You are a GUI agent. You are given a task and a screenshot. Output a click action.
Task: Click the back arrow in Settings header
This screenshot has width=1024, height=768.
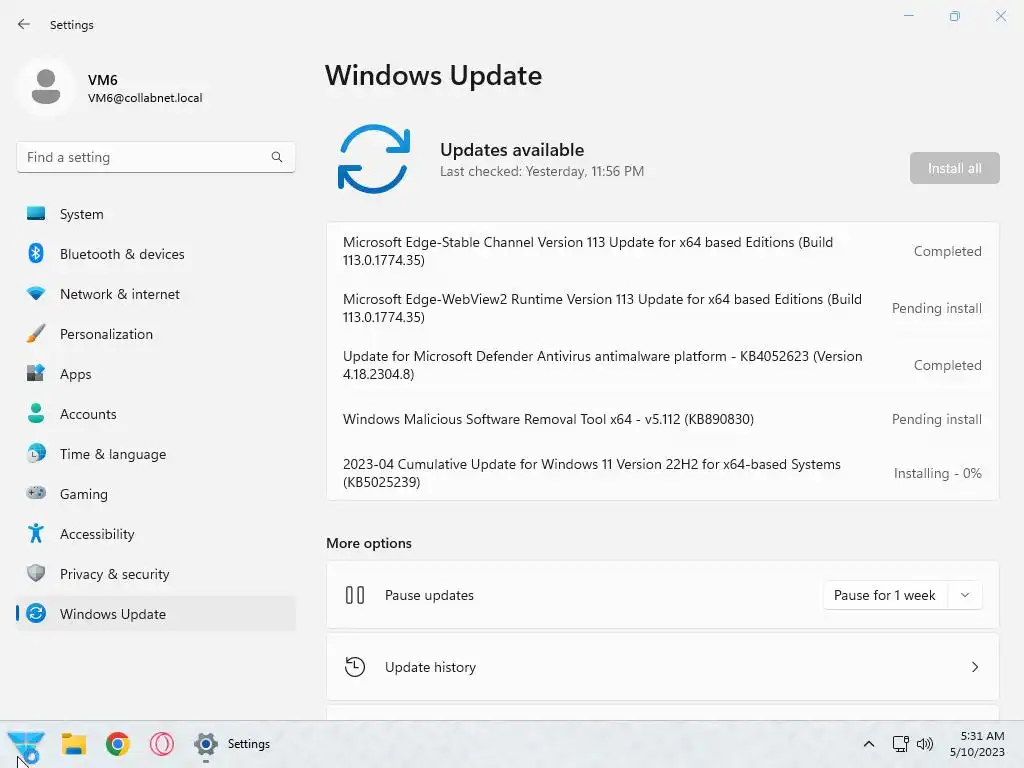tap(24, 24)
